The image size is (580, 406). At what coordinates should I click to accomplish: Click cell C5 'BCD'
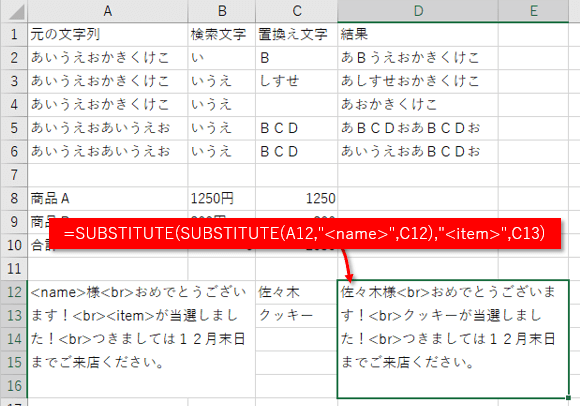pyautogui.click(x=296, y=128)
